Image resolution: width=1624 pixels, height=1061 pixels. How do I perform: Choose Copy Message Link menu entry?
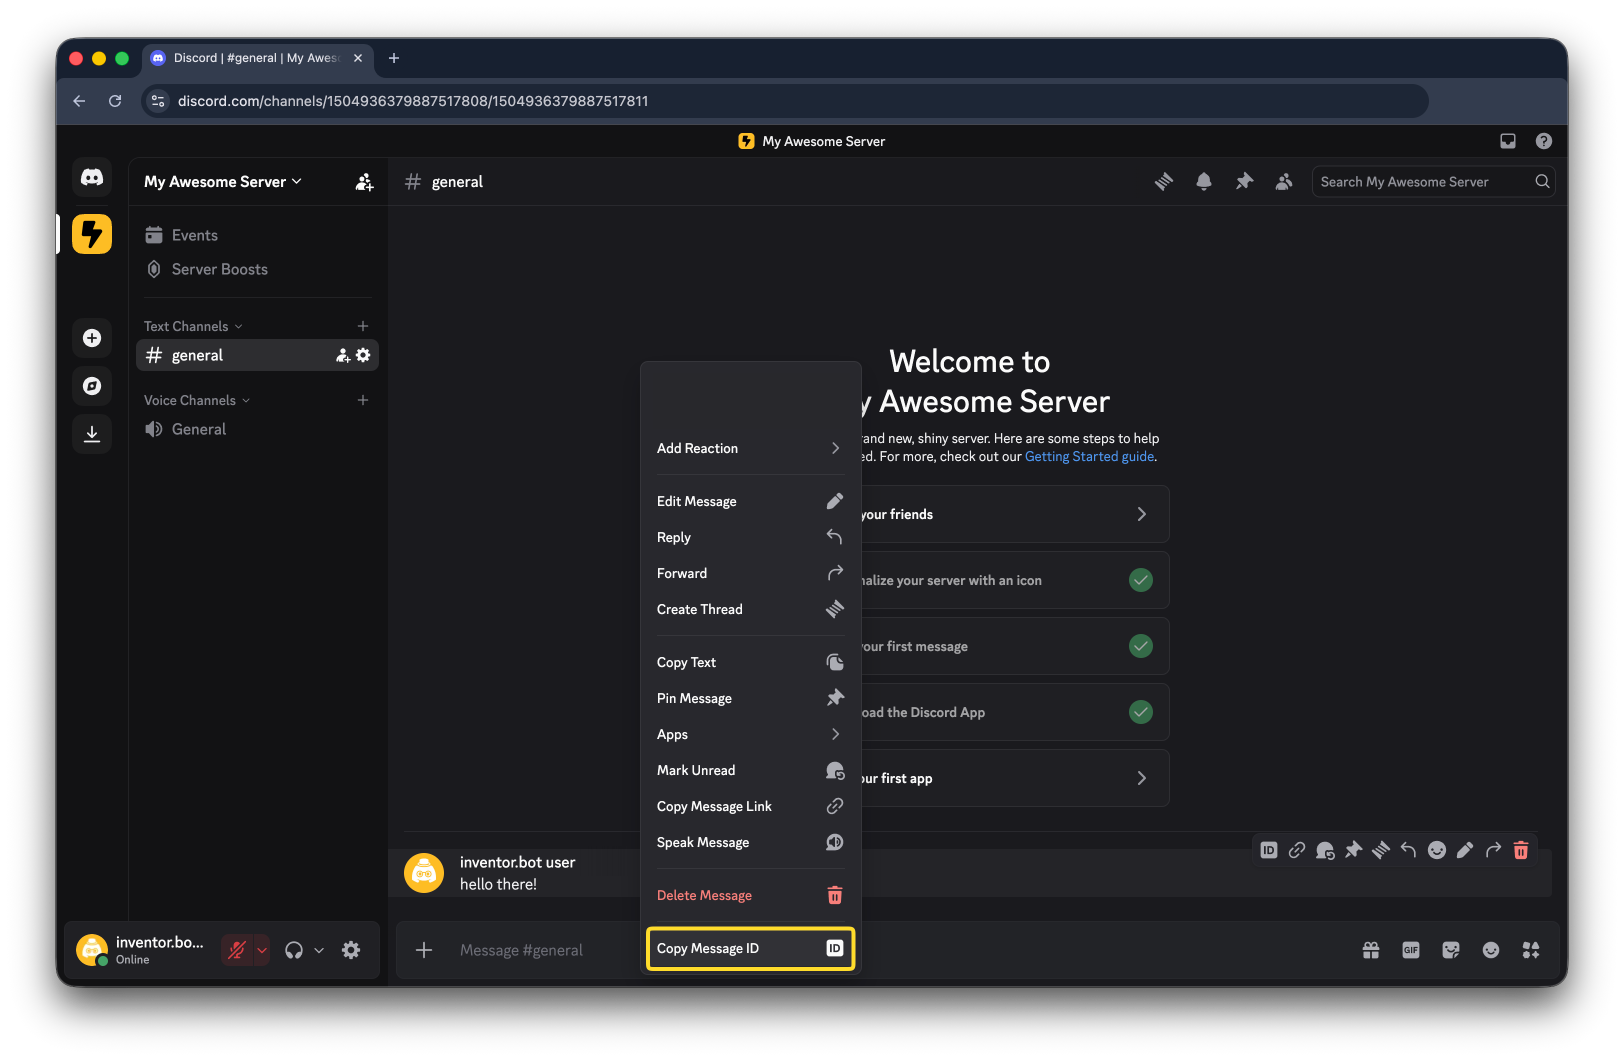(x=750, y=806)
